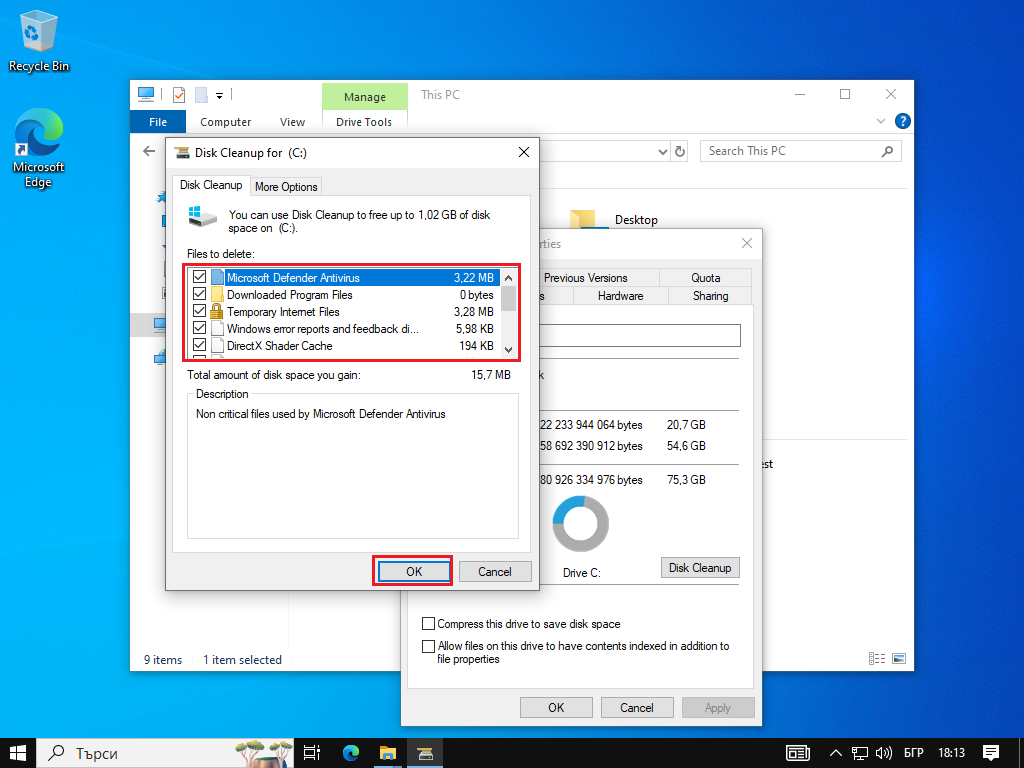
Task: Open the Computer ribbon tab
Action: click(225, 121)
